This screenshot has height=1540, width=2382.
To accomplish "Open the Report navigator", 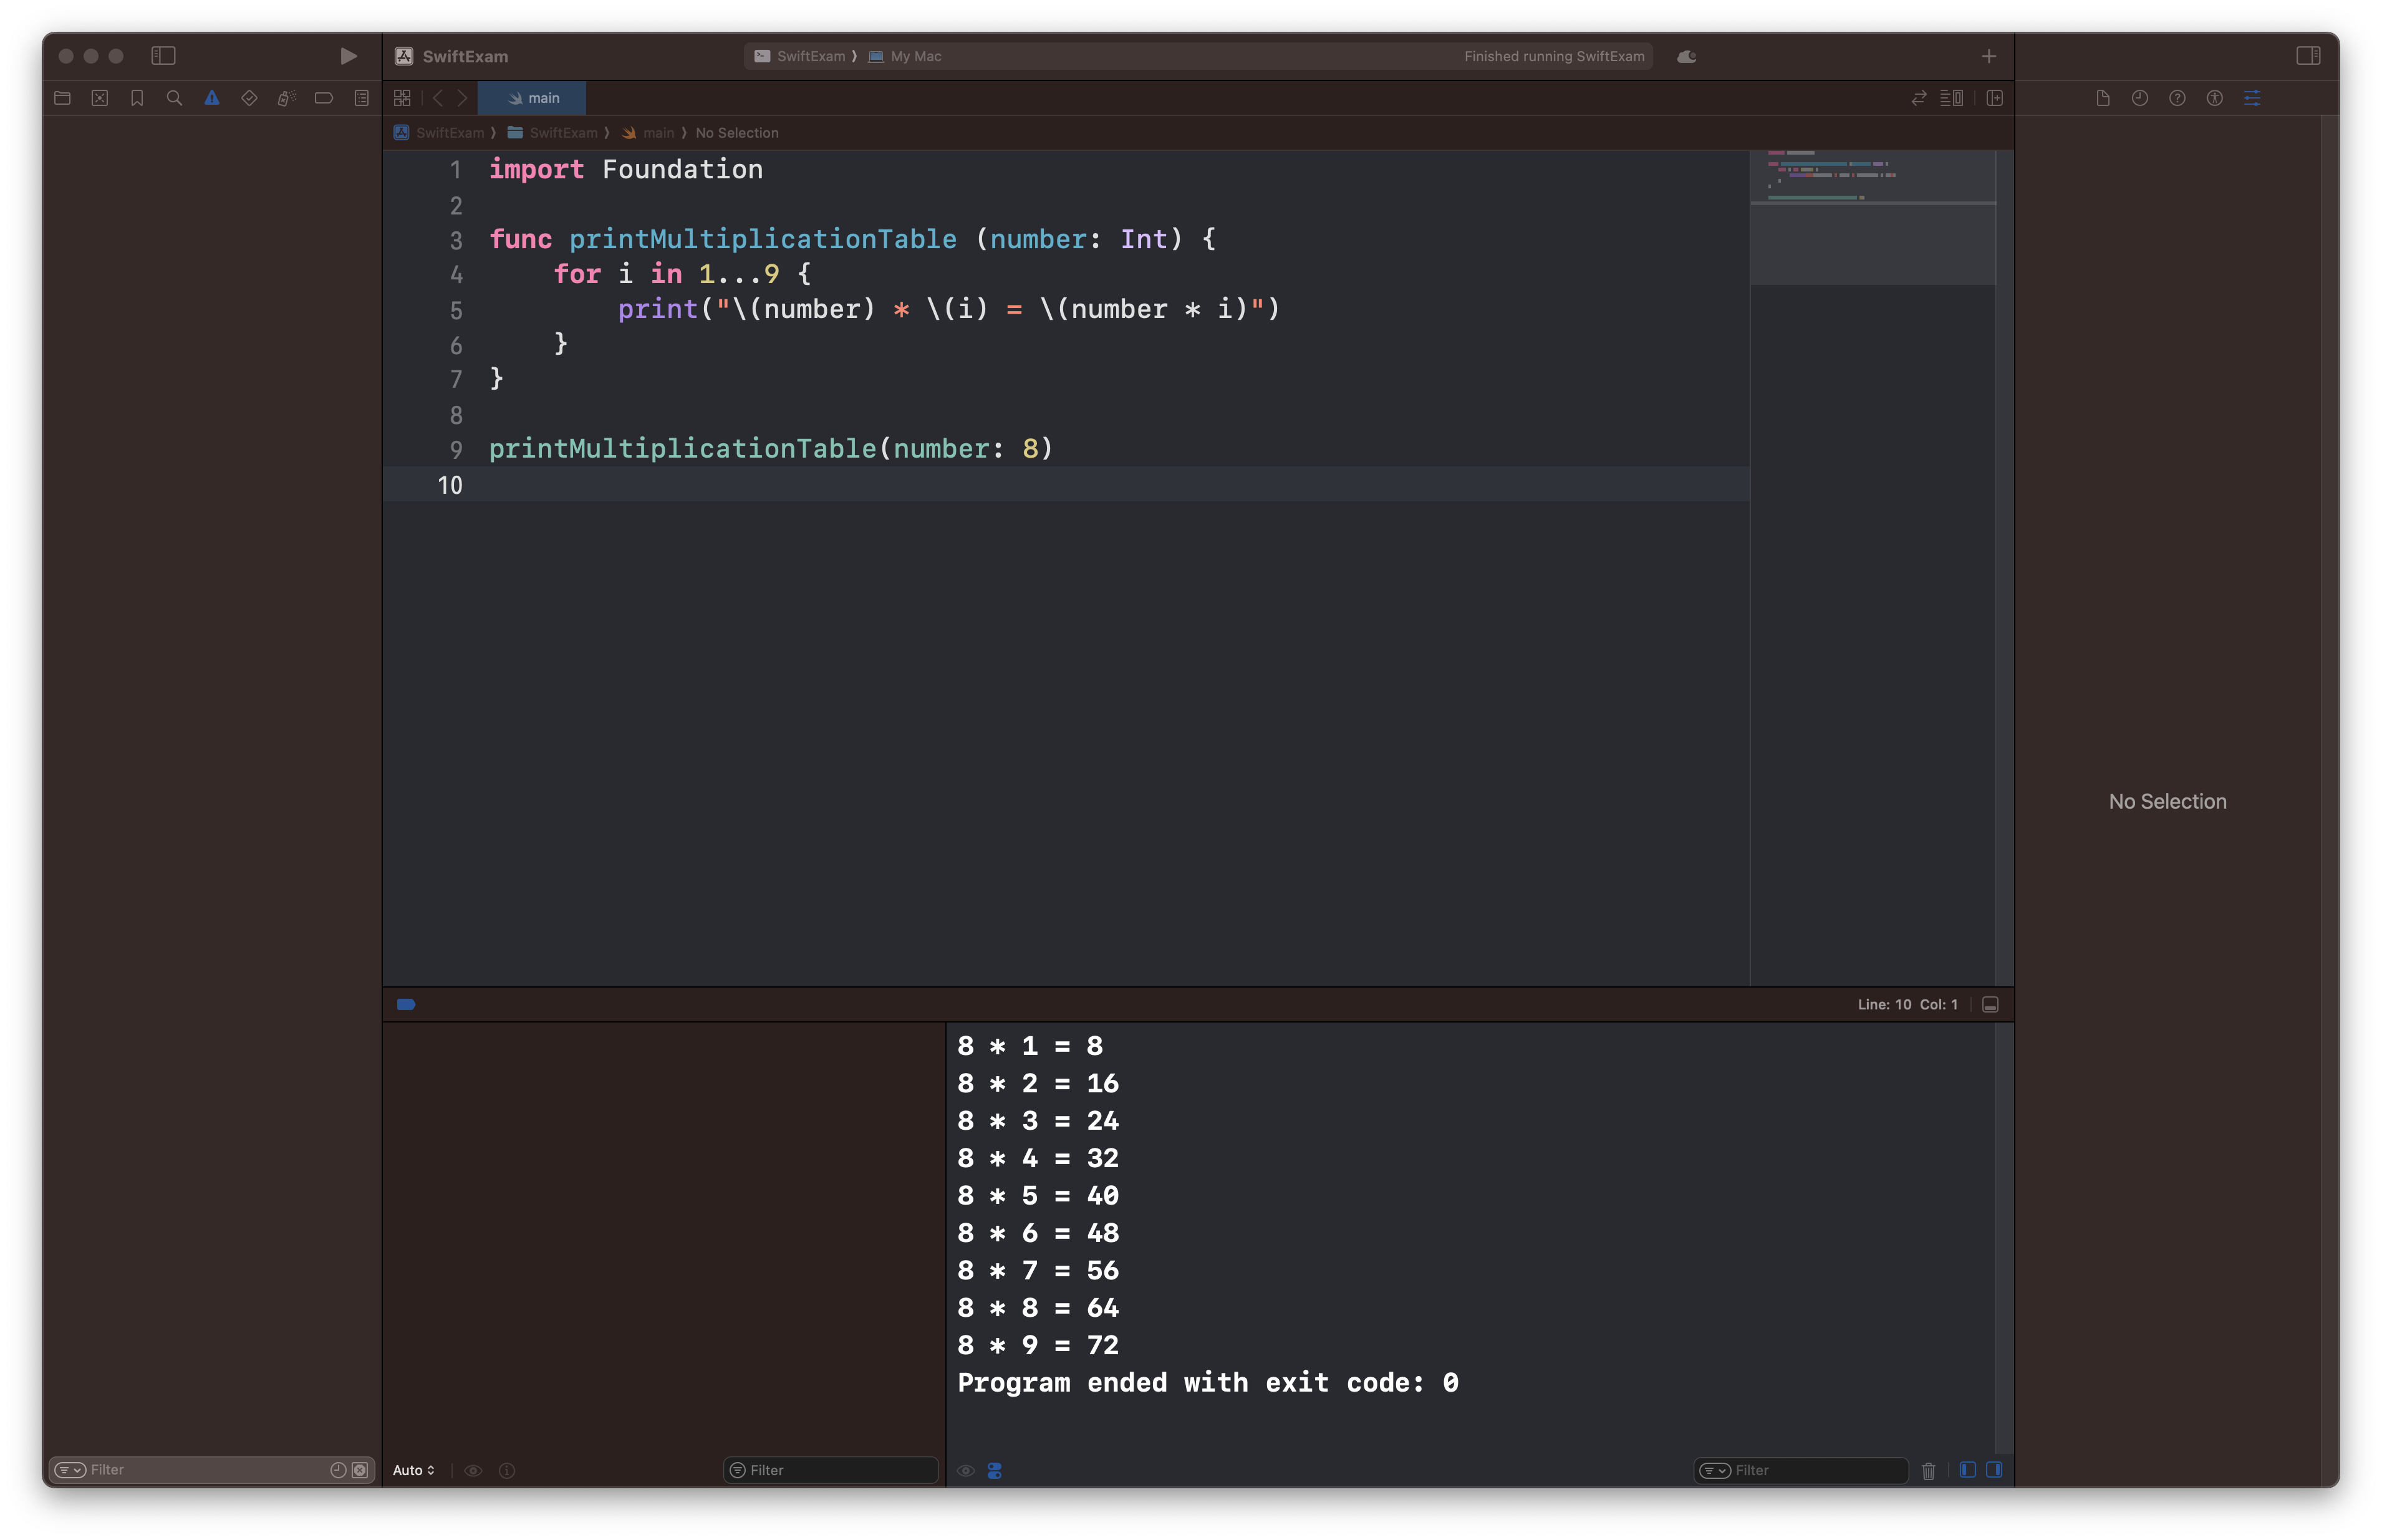I will 362,98.
